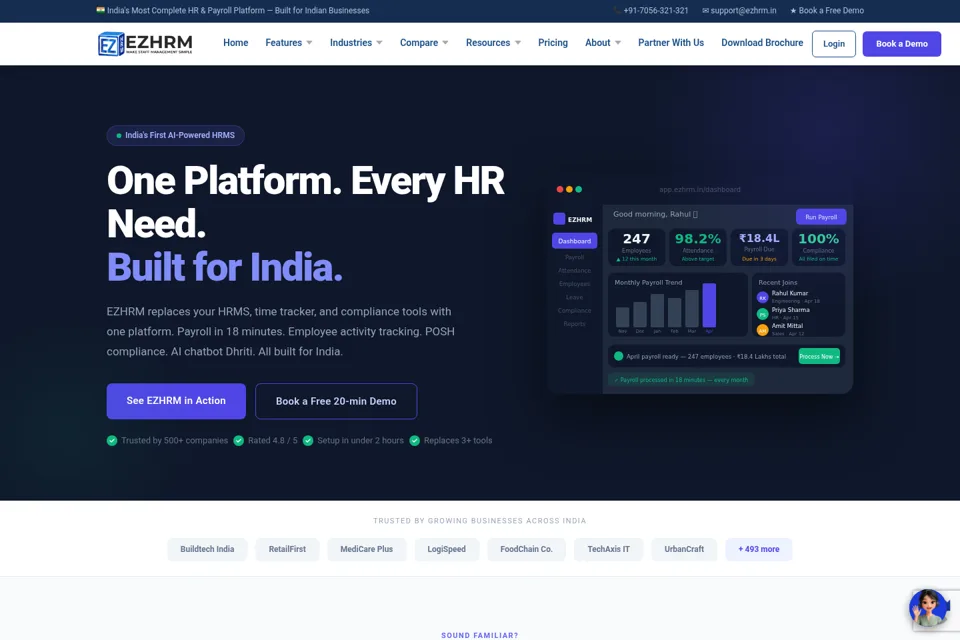Click green check icon beside Setup in under 2 hours
The width and height of the screenshot is (960, 640).
(308, 440)
